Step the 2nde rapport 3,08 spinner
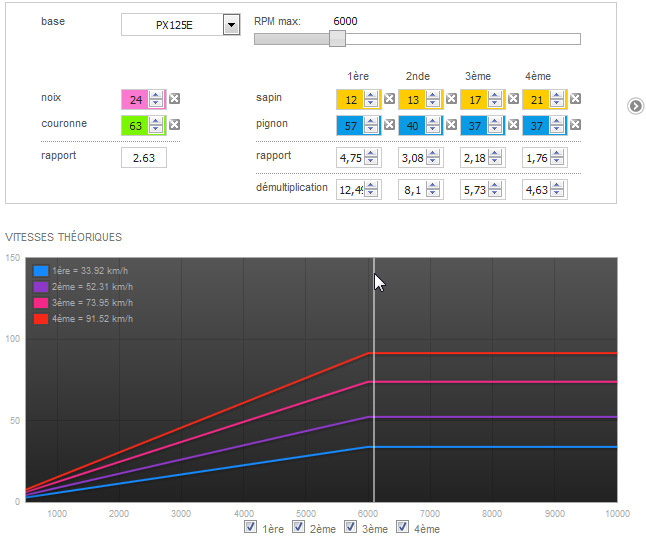Image resolution: width=646 pixels, height=543 pixels. pyautogui.click(x=433, y=157)
